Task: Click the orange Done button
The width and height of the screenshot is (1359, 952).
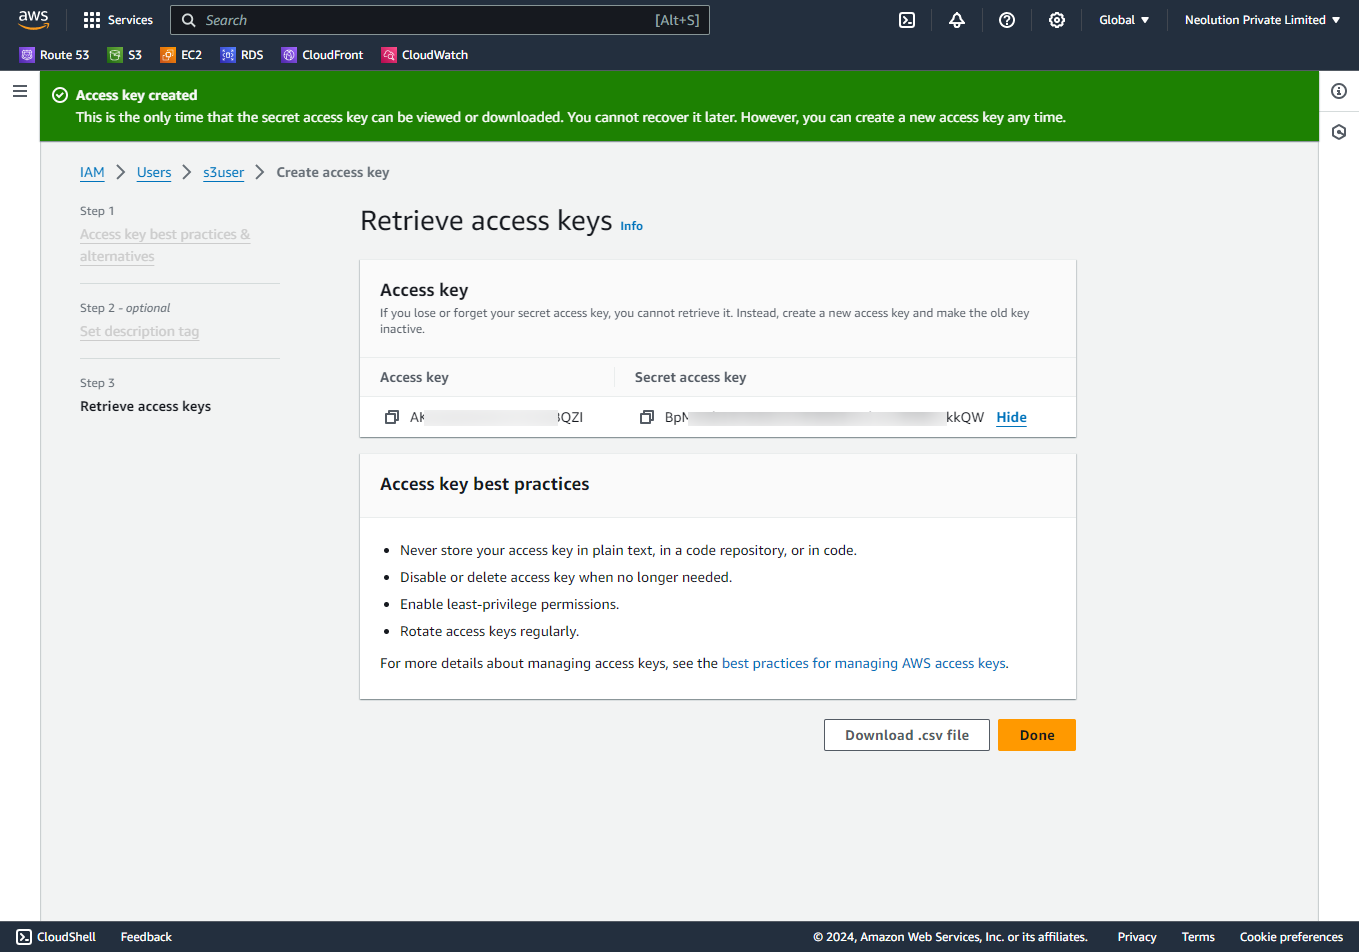Action: tap(1036, 735)
